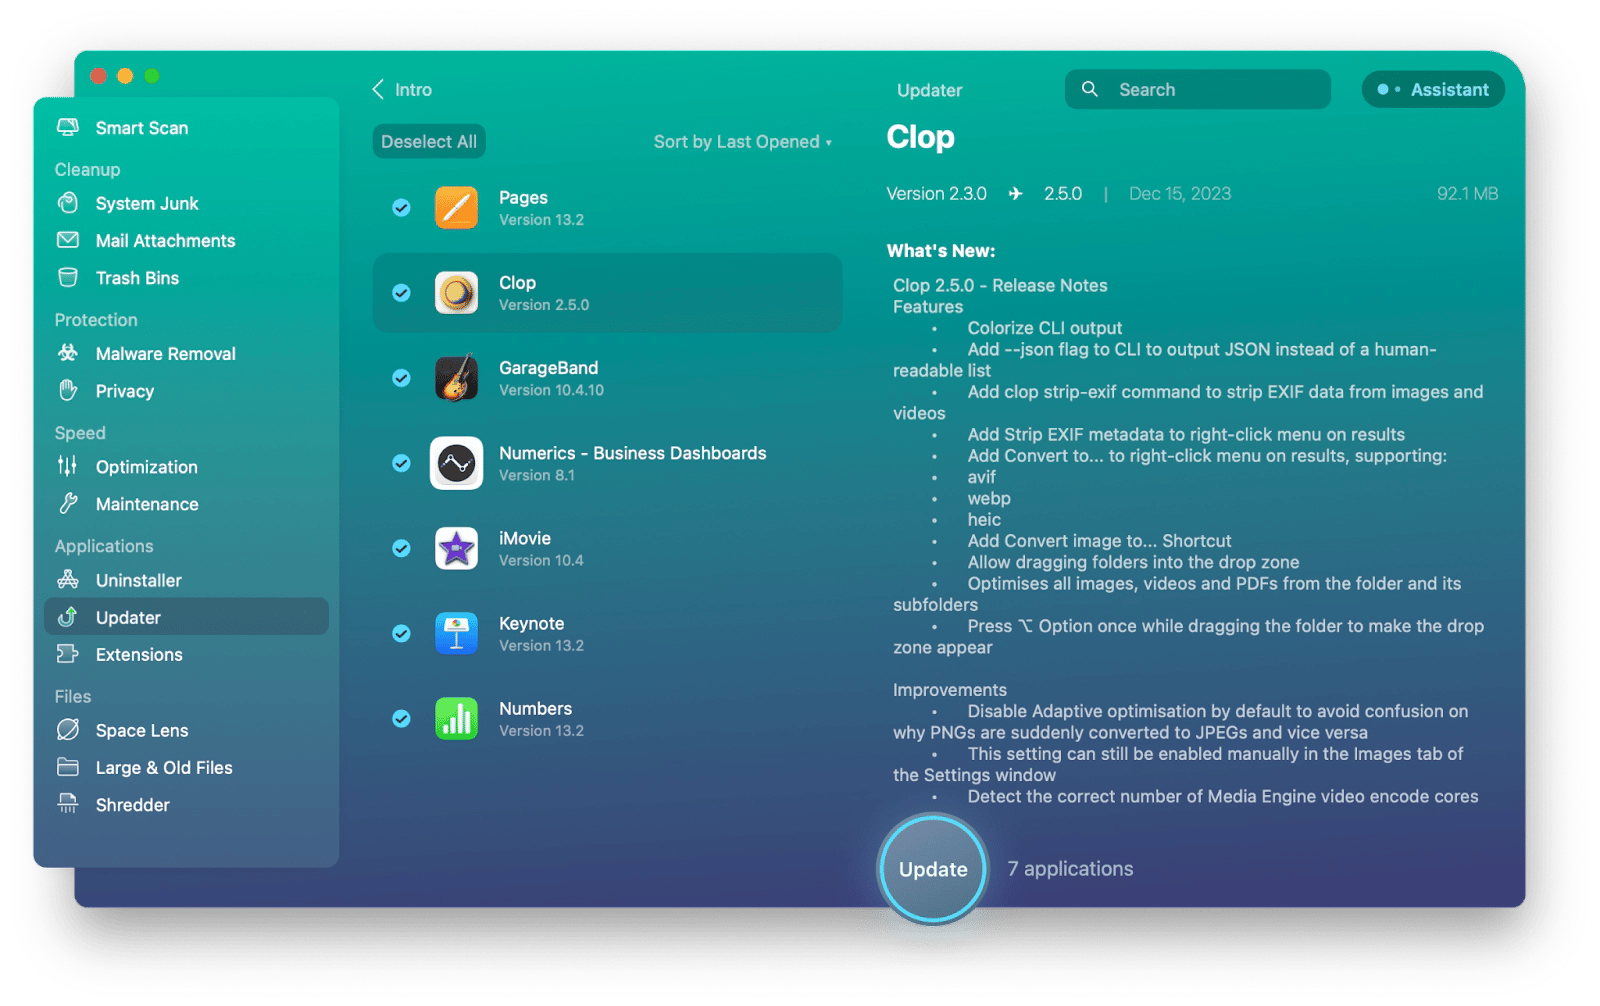Uncheck the Clop update checkbox
The height and width of the screenshot is (1006, 1600).
click(x=401, y=293)
